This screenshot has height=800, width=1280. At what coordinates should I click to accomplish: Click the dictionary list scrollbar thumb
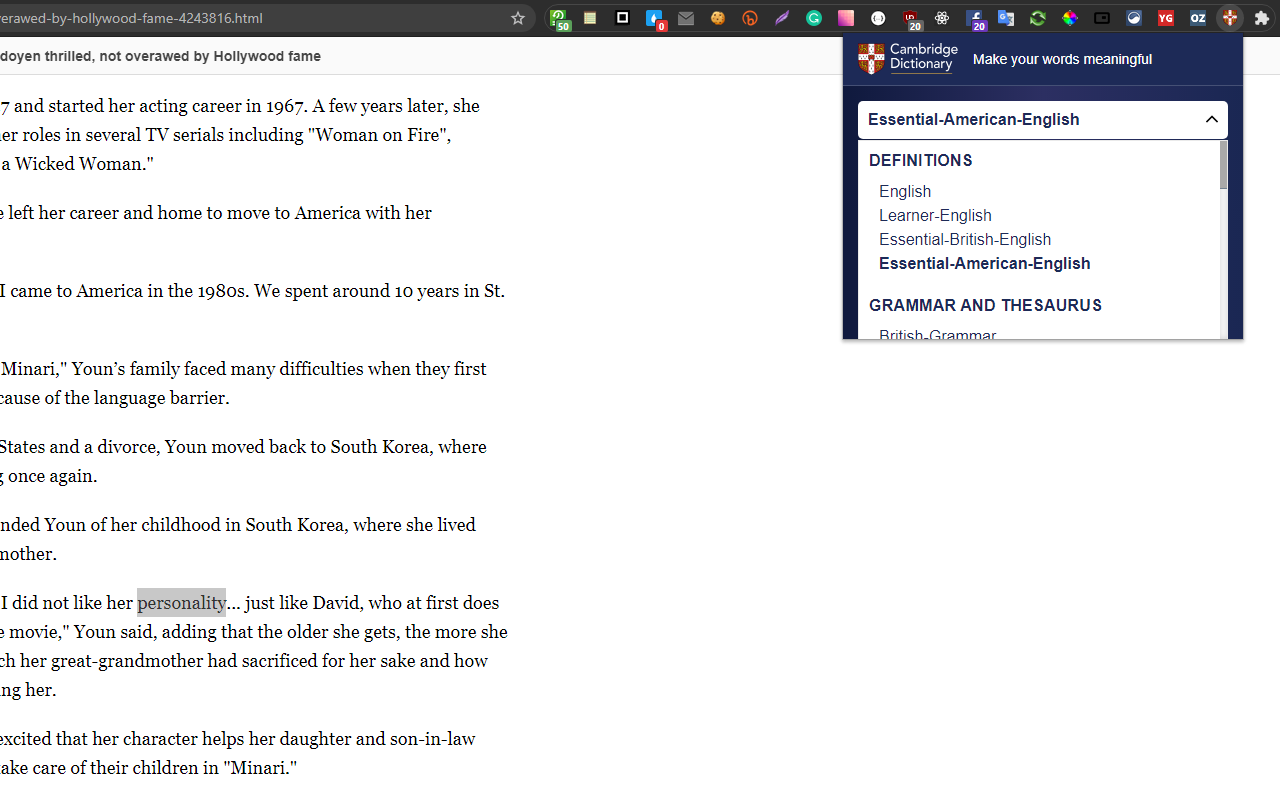click(x=1223, y=165)
